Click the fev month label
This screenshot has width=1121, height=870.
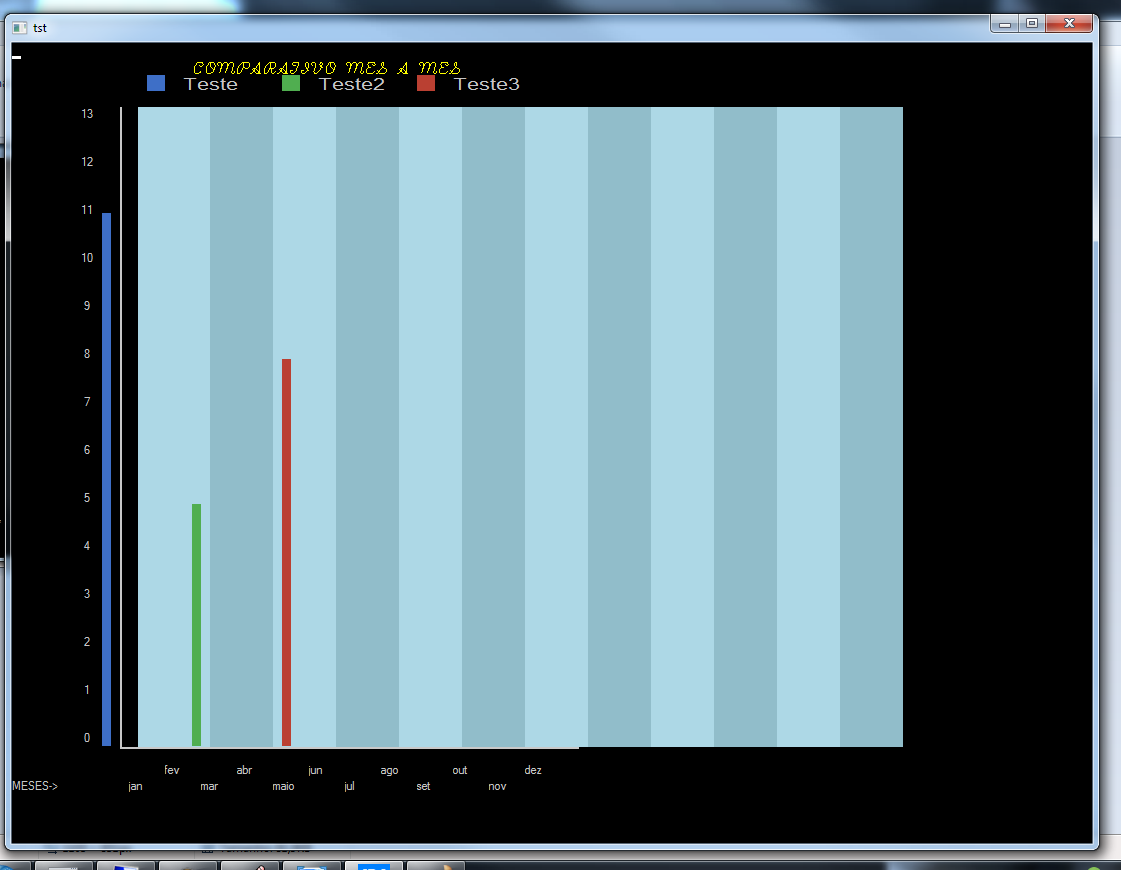tap(172, 770)
